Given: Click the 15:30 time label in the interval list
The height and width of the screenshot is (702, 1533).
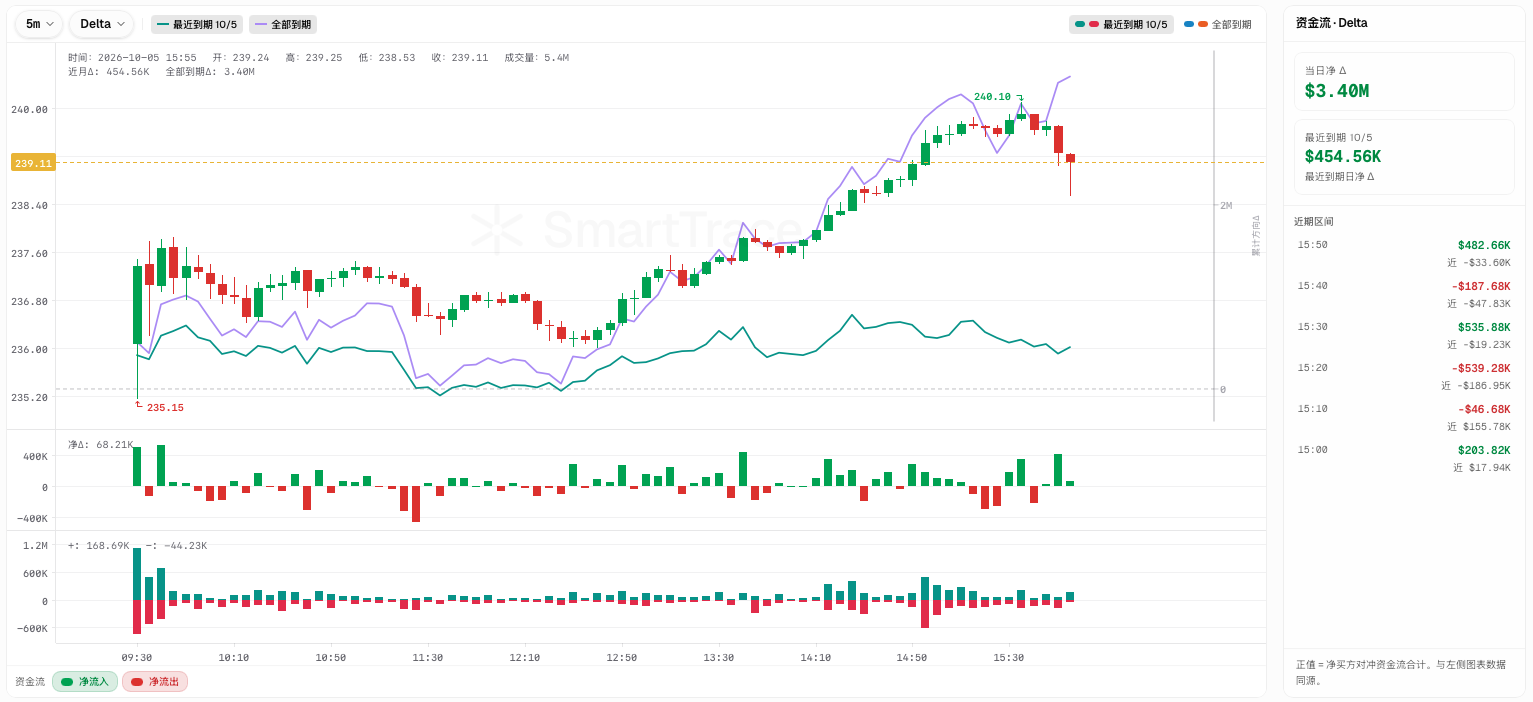Looking at the screenshot, I should 1313,327.
